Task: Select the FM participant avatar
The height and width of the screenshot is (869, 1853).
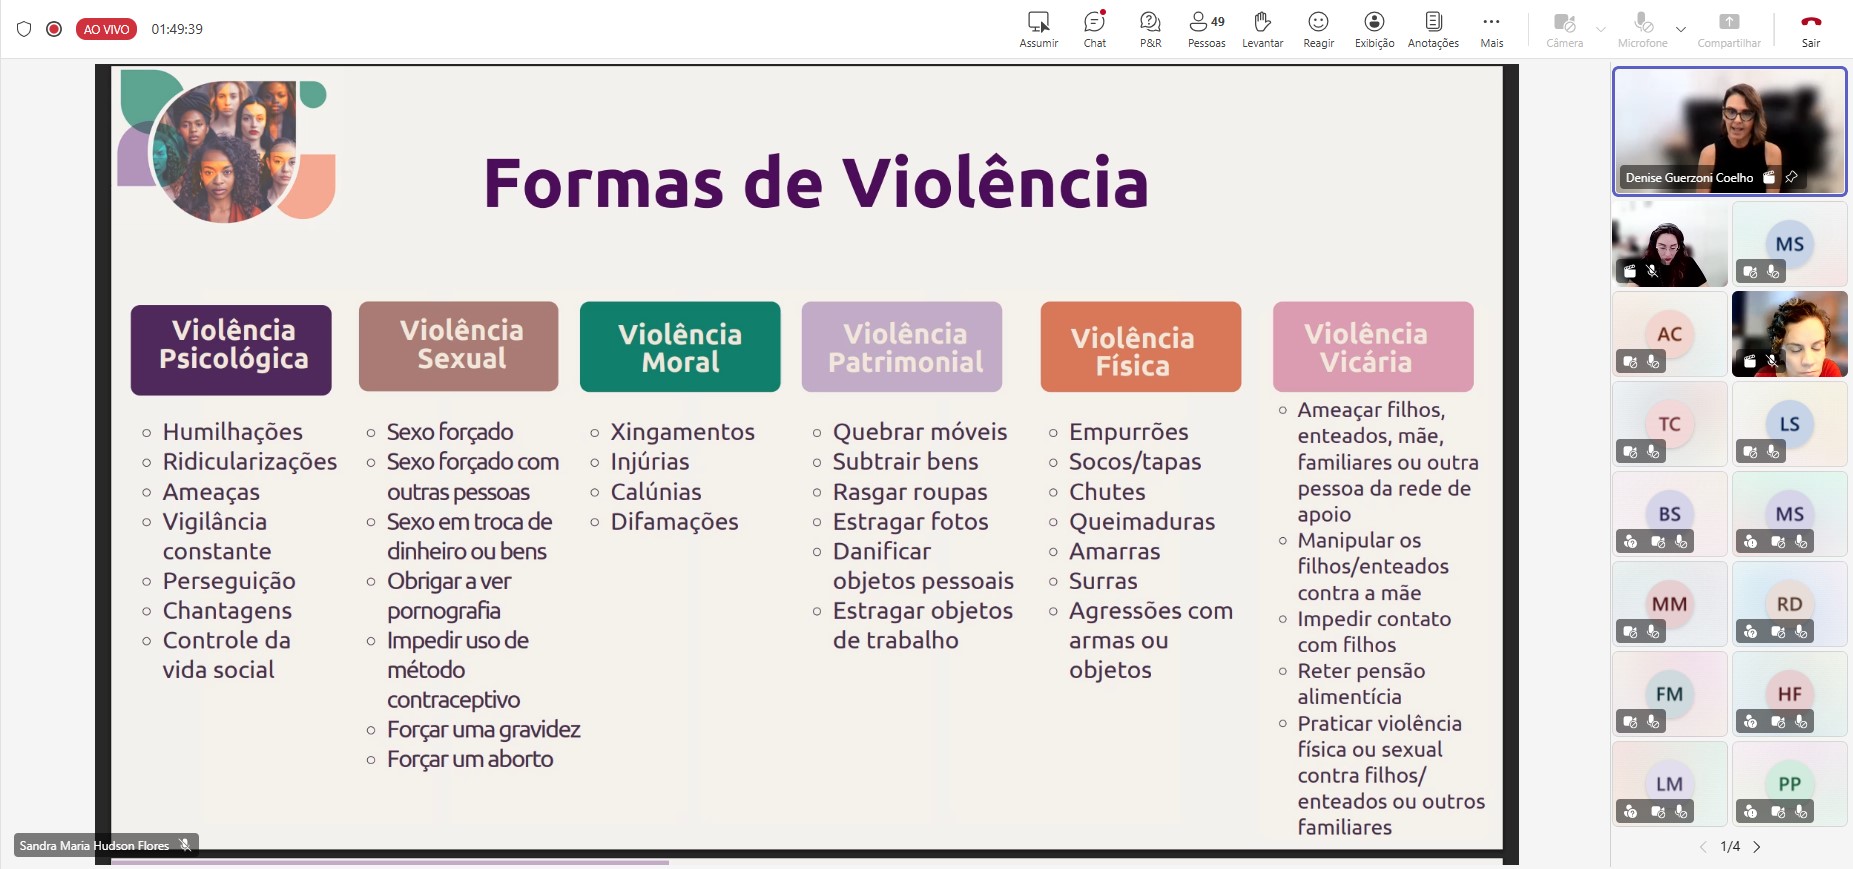Action: [x=1669, y=694]
